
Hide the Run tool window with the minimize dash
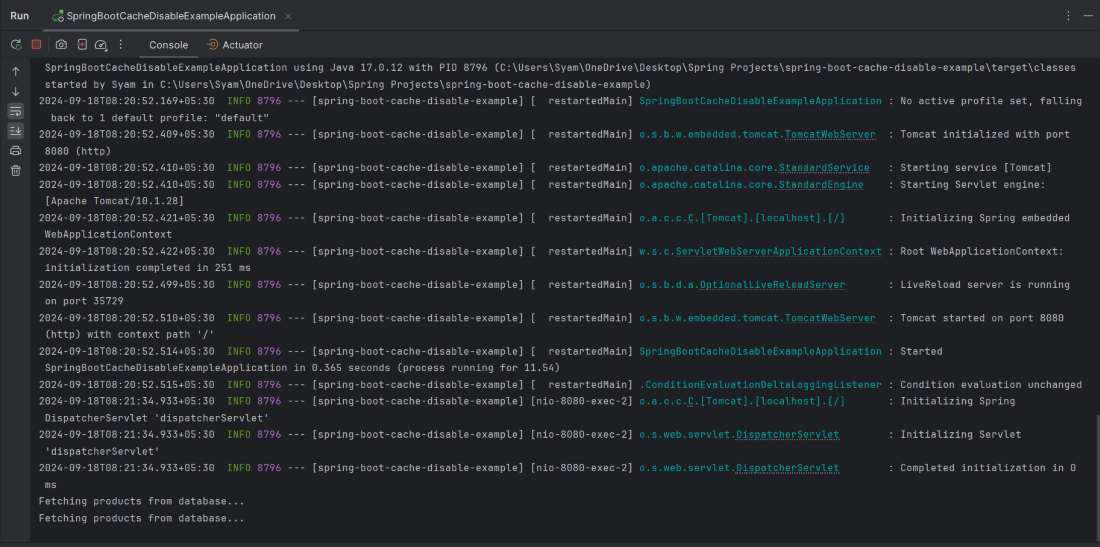pyautogui.click(x=1088, y=15)
